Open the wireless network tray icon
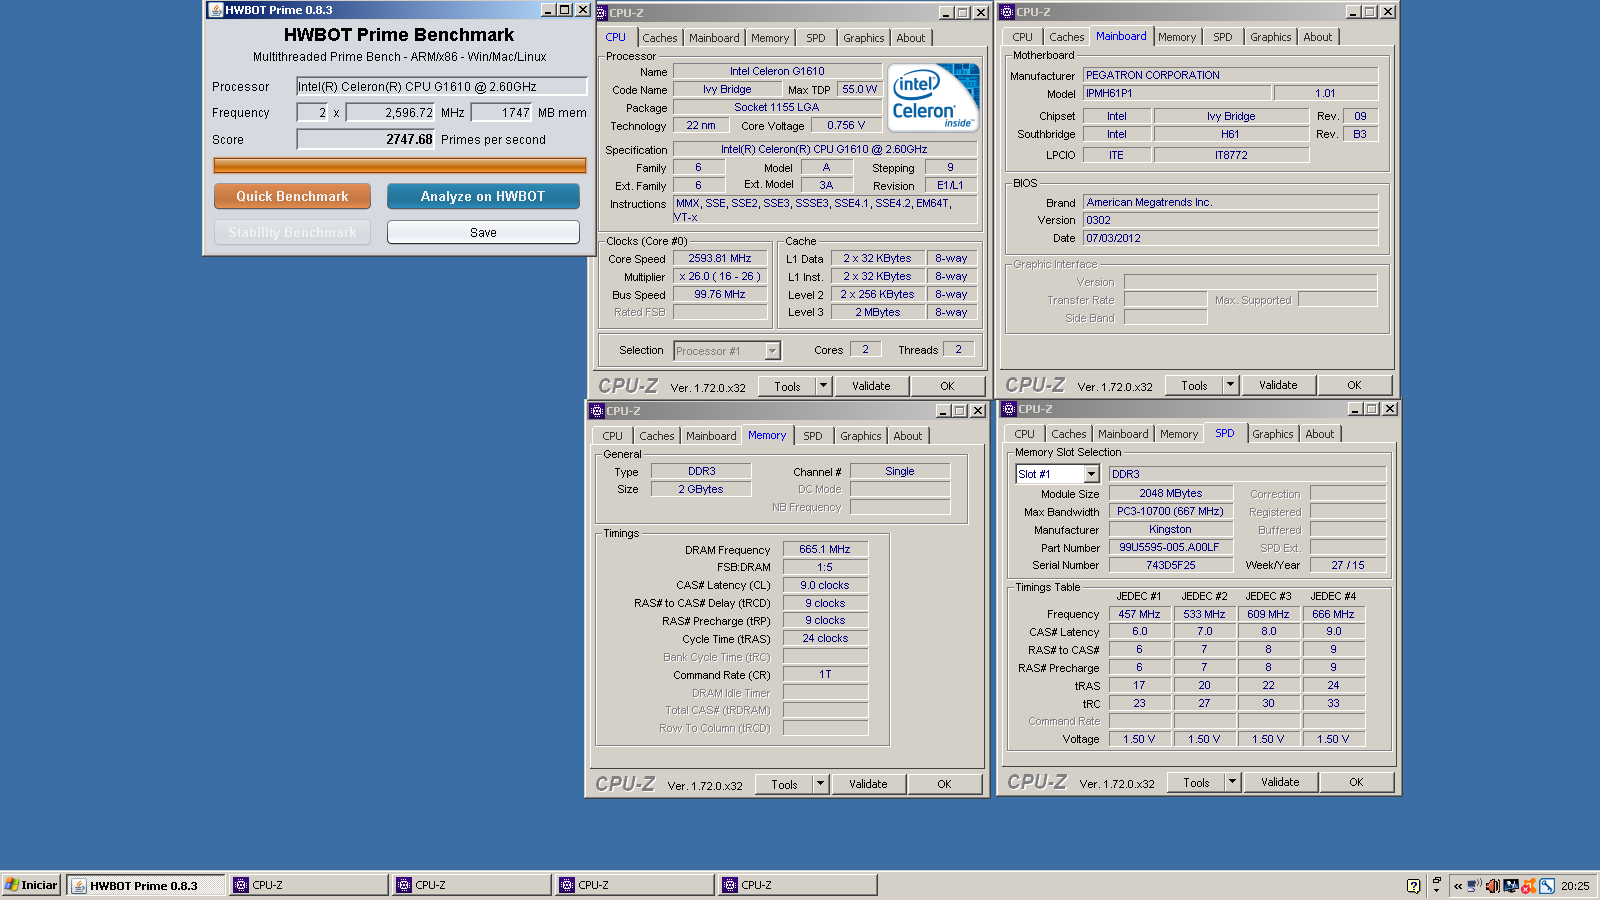Image resolution: width=1600 pixels, height=900 pixels. pyautogui.click(x=1474, y=885)
